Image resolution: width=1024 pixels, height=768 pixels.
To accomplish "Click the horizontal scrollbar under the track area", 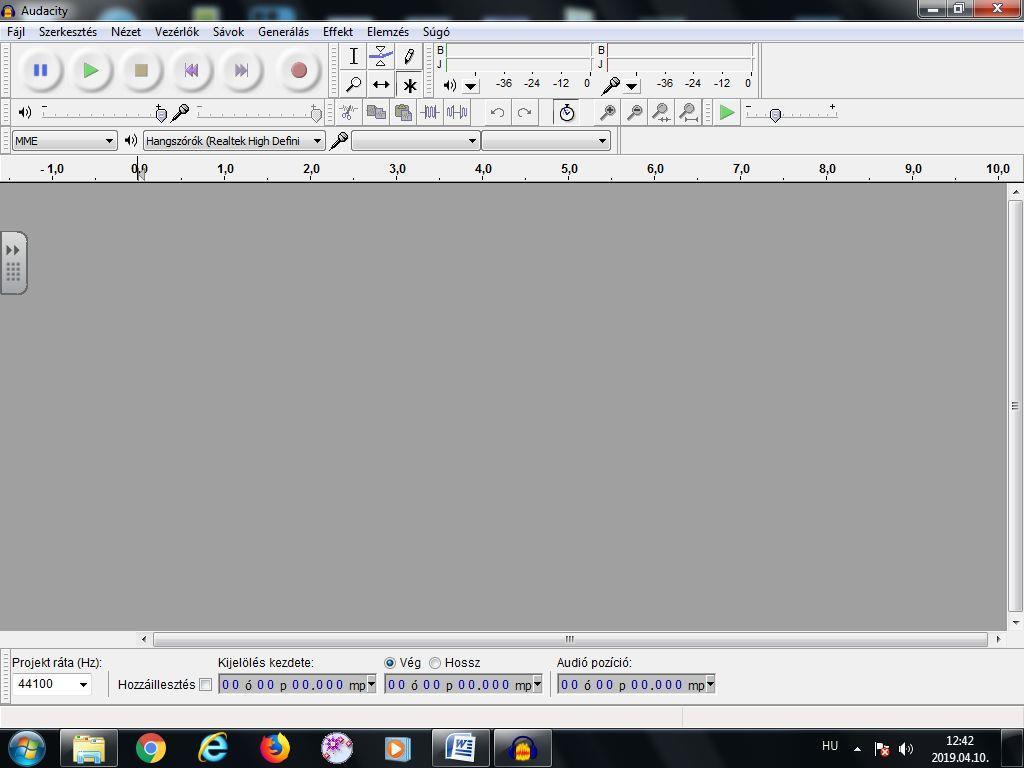I will click(x=570, y=639).
